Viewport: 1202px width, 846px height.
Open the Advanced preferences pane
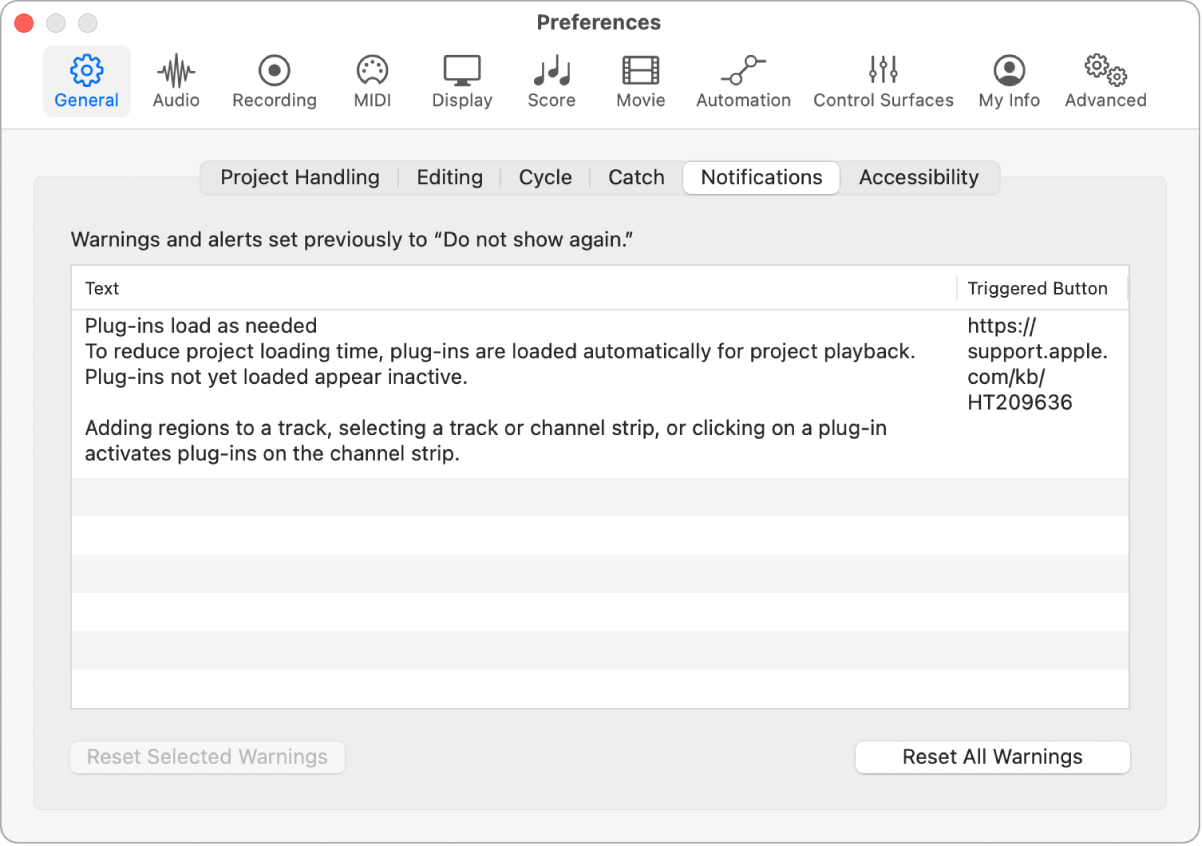click(x=1105, y=82)
